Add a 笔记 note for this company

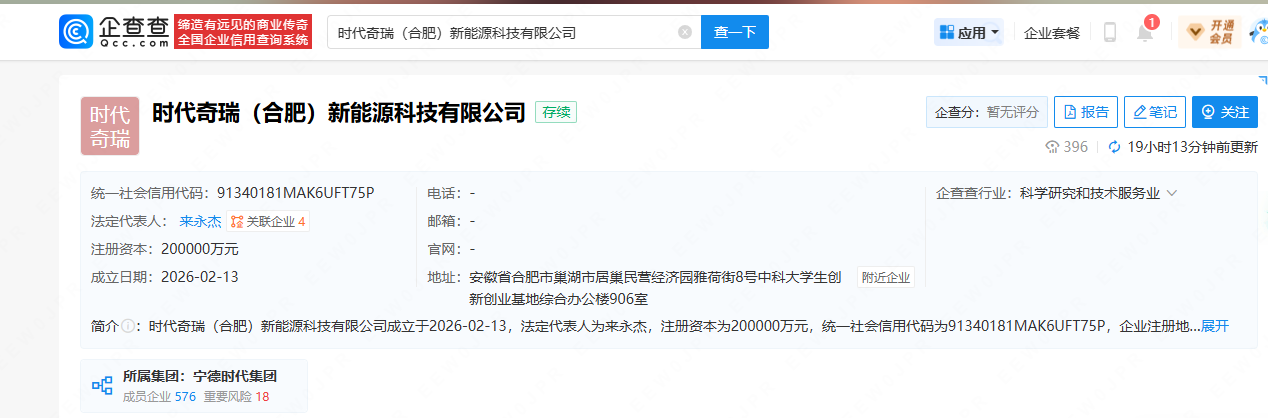(x=1154, y=112)
